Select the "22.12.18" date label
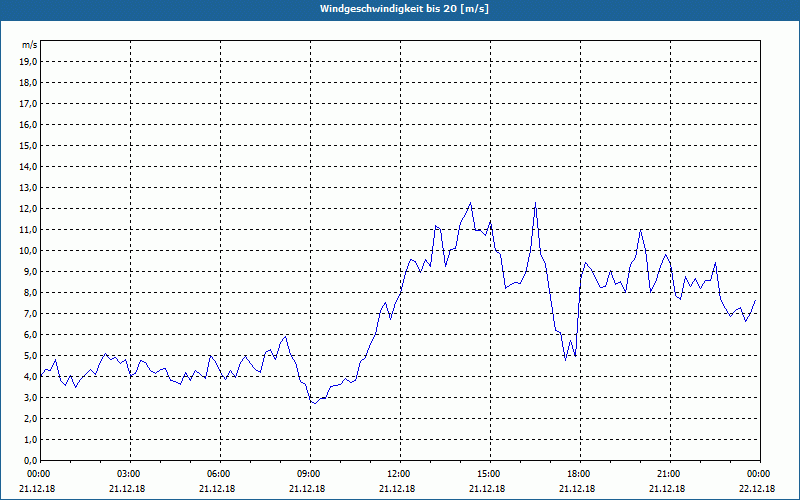Viewport: 800px width, 500px height. click(757, 489)
